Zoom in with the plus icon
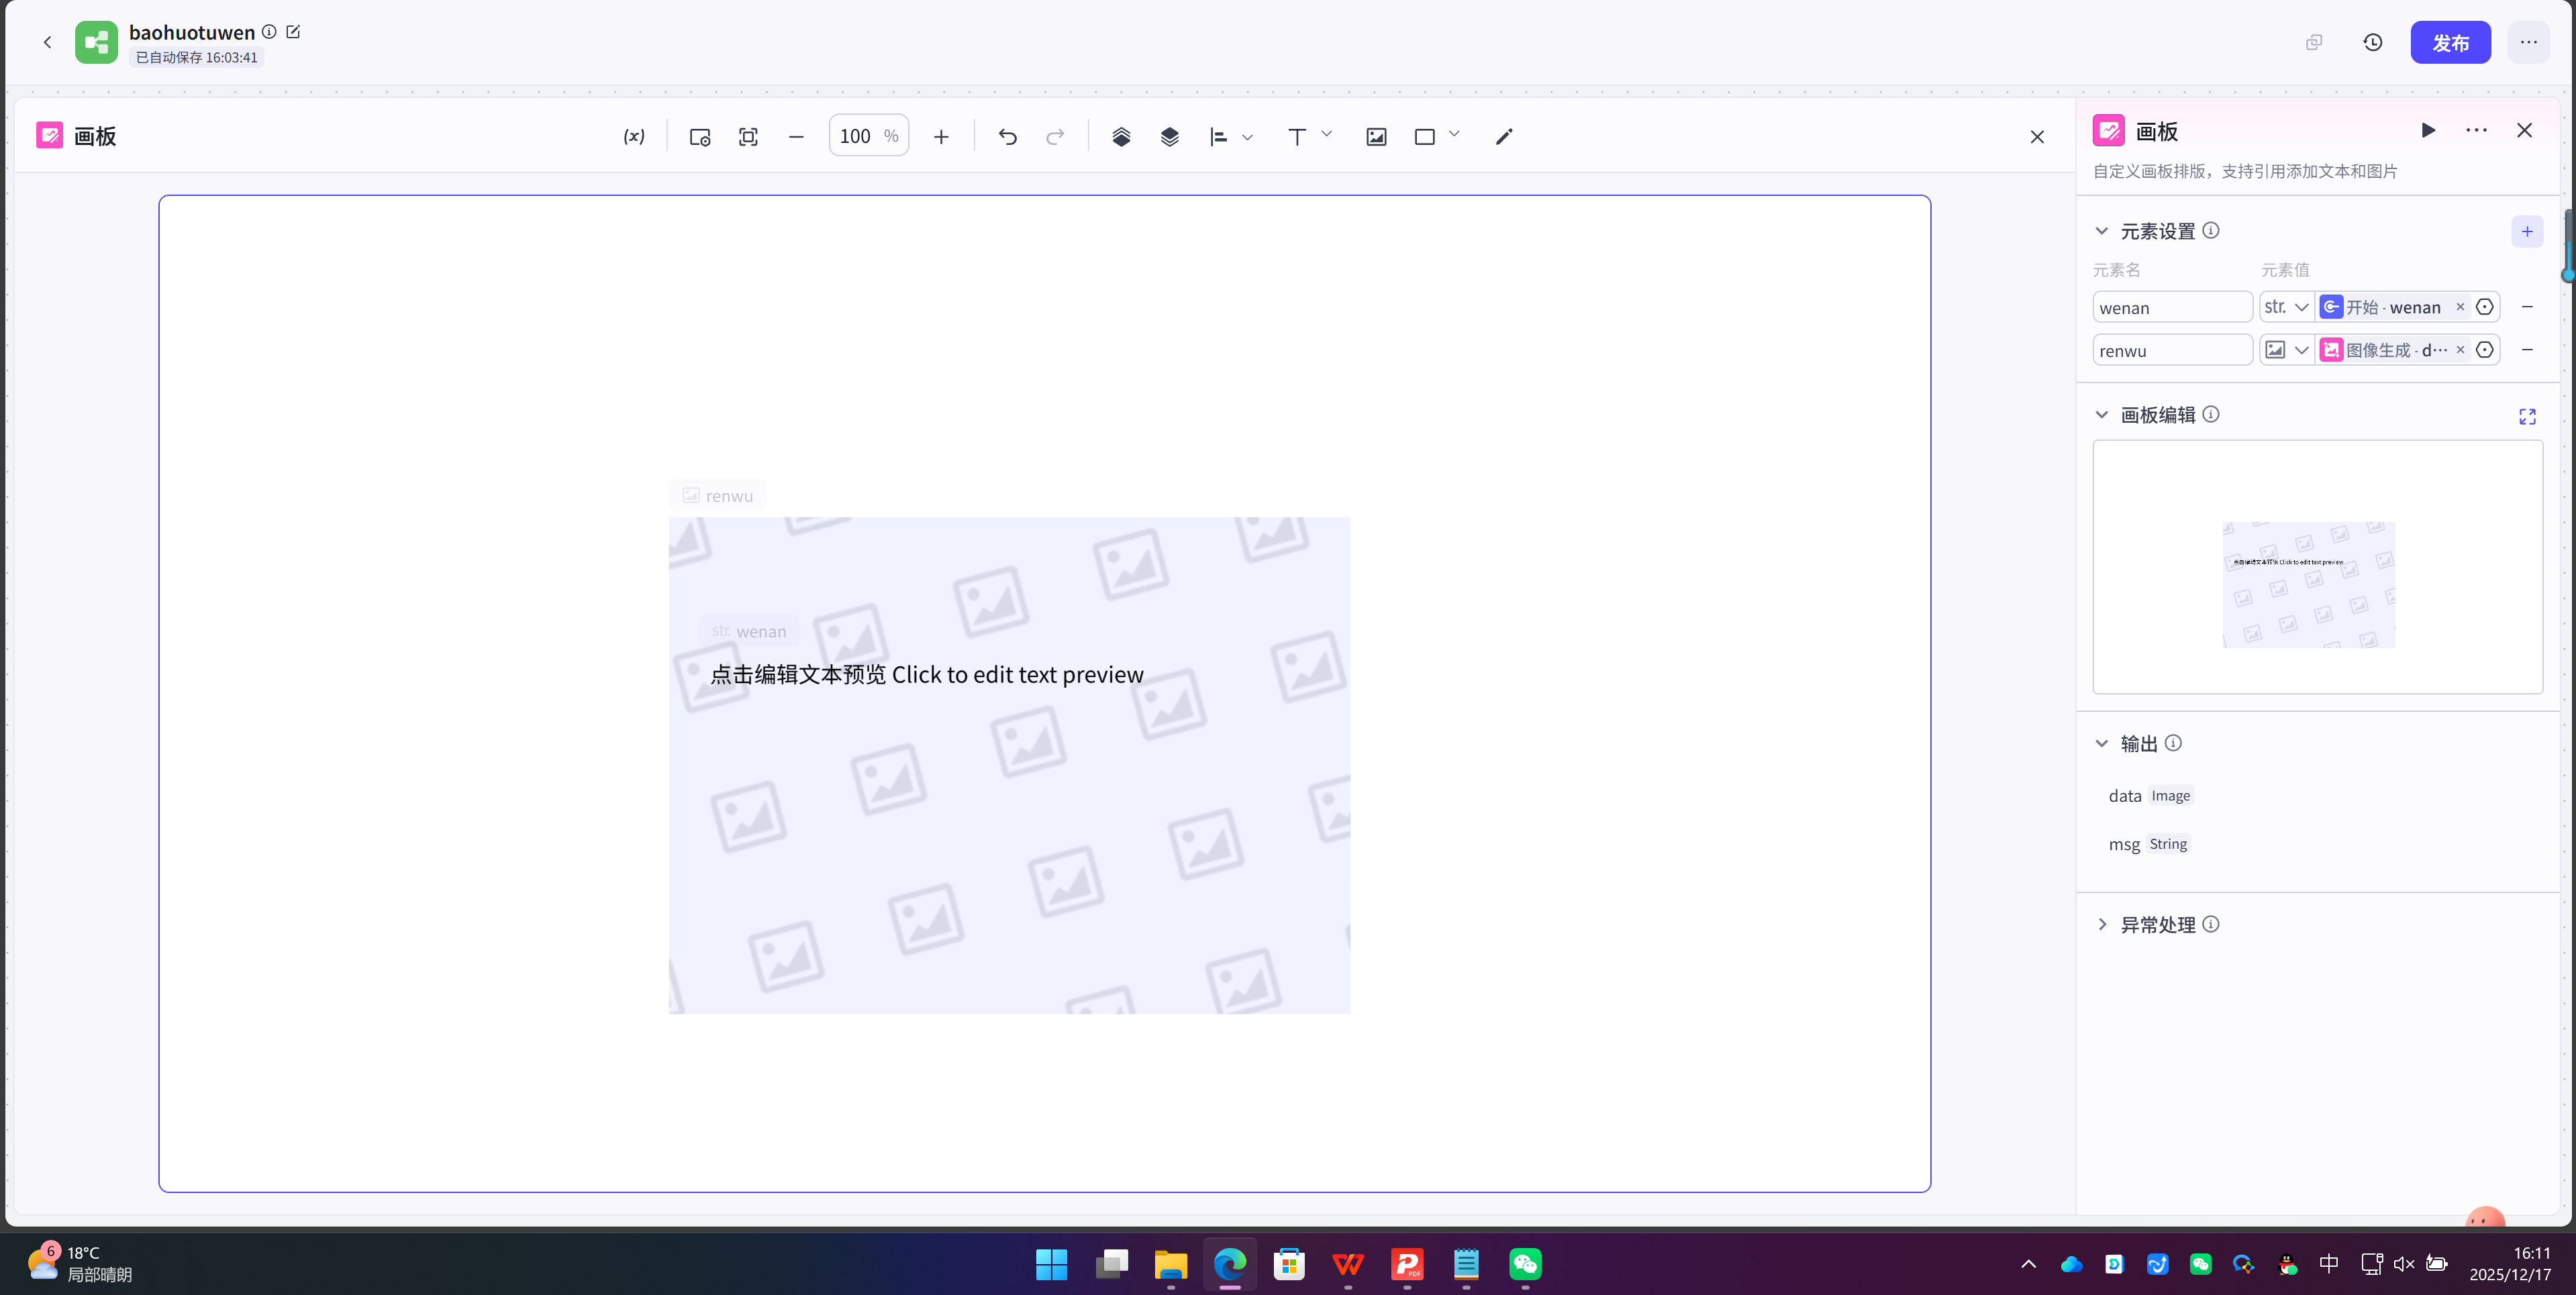This screenshot has width=2576, height=1295. 940,137
